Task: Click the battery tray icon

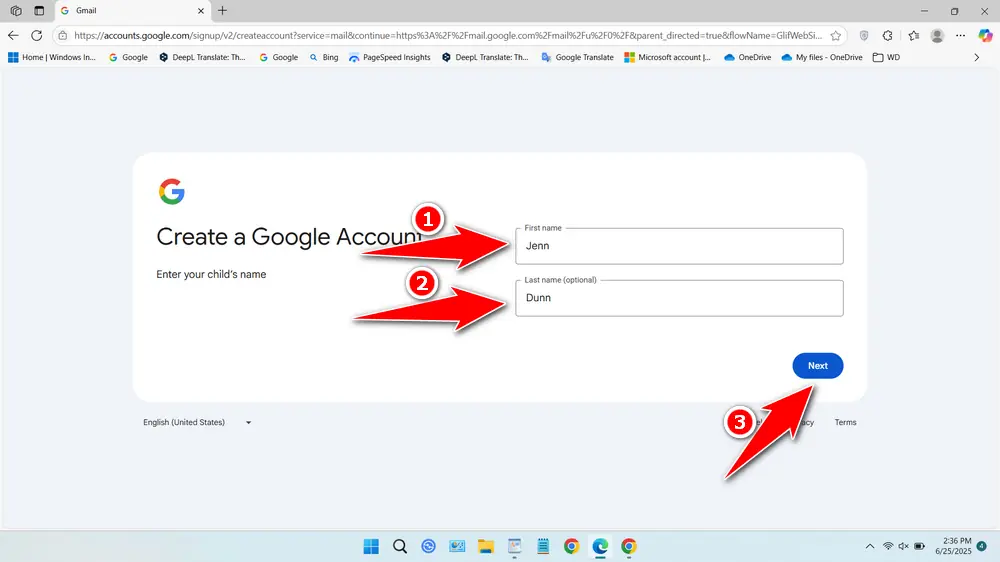Action: click(x=920, y=547)
